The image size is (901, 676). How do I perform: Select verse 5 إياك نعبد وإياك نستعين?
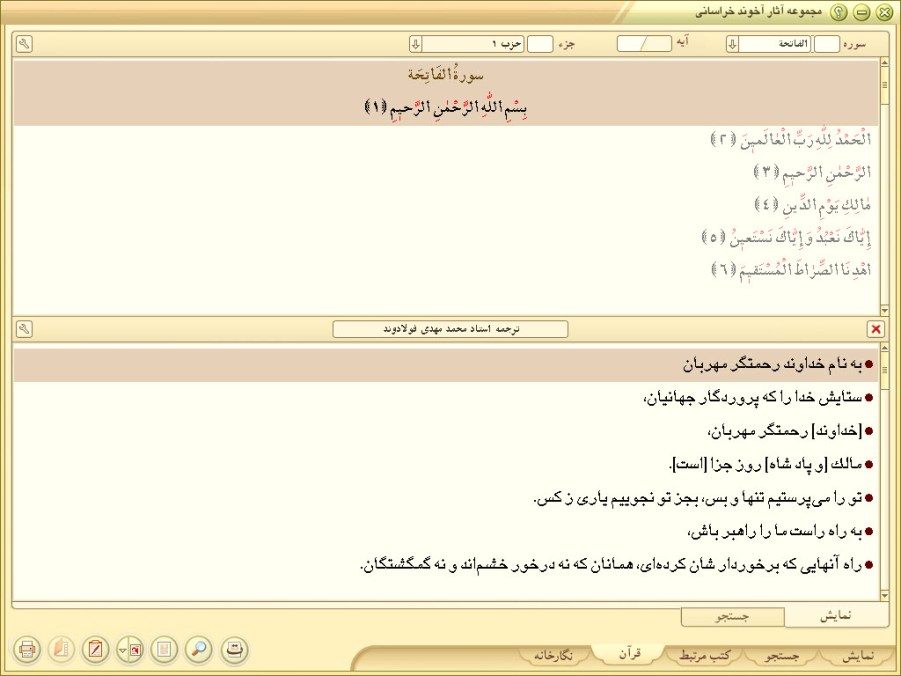tap(787, 237)
